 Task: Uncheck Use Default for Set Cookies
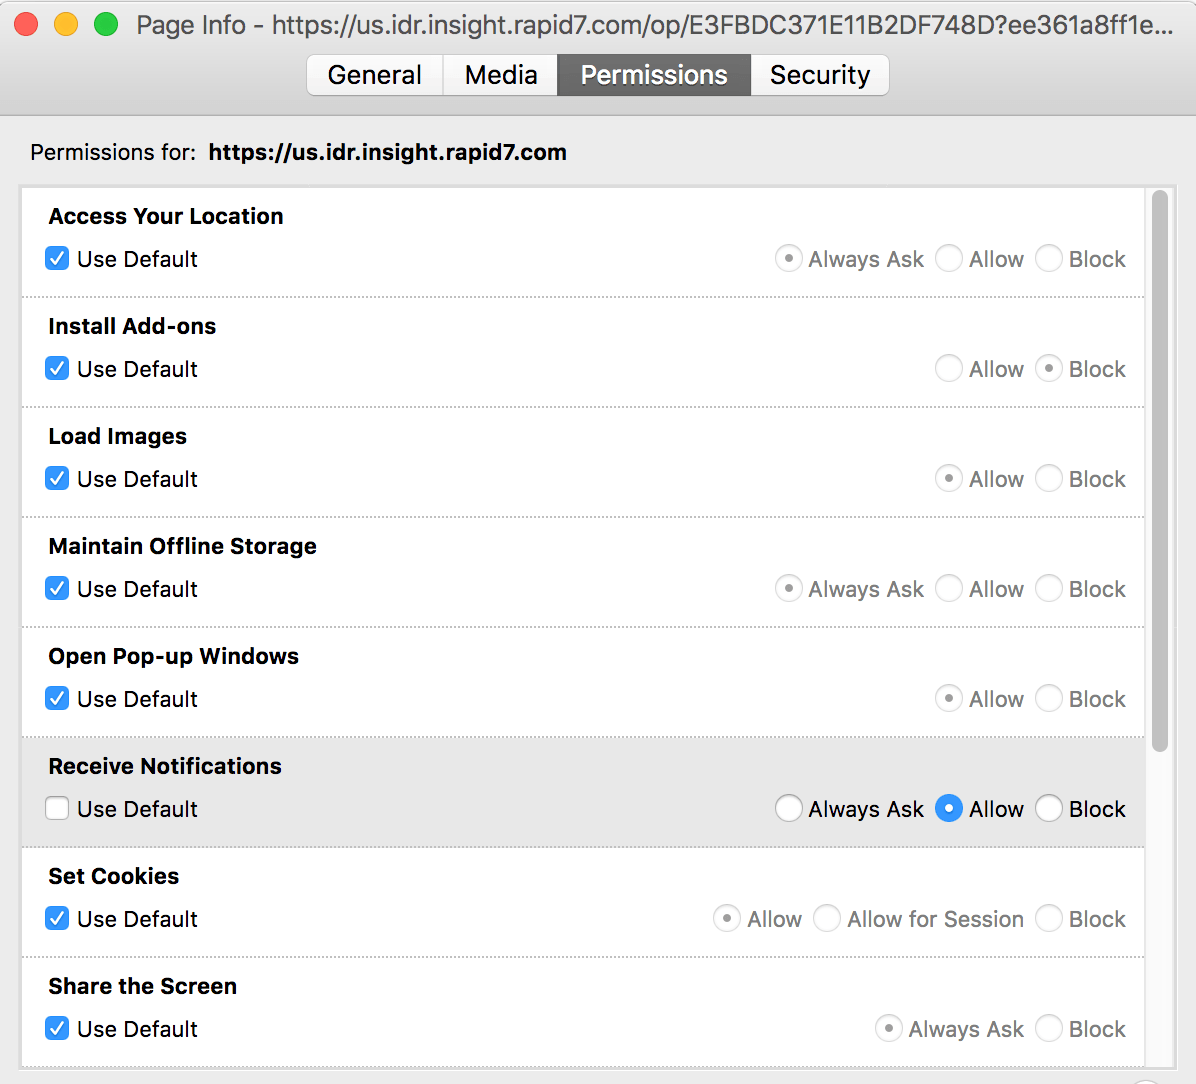[x=57, y=918]
